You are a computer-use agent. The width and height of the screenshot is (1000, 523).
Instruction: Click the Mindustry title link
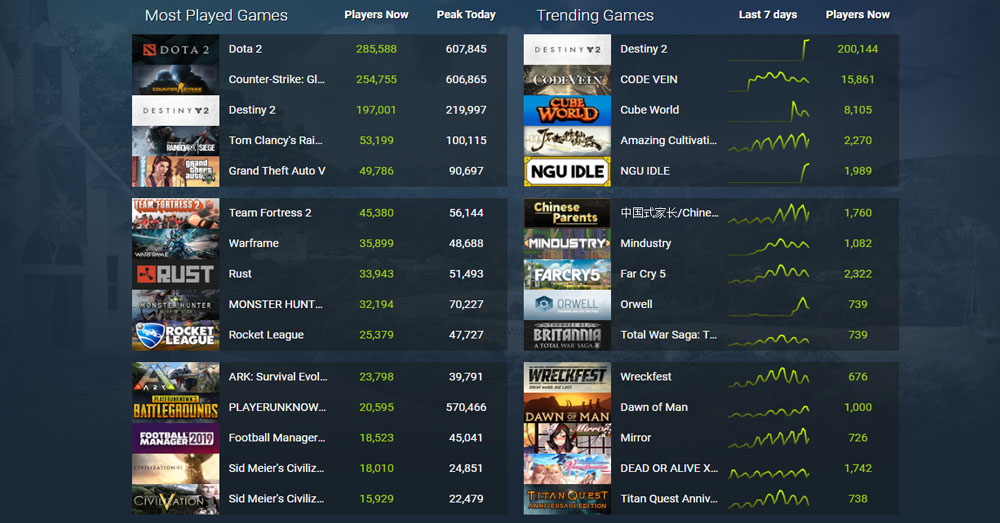point(645,244)
